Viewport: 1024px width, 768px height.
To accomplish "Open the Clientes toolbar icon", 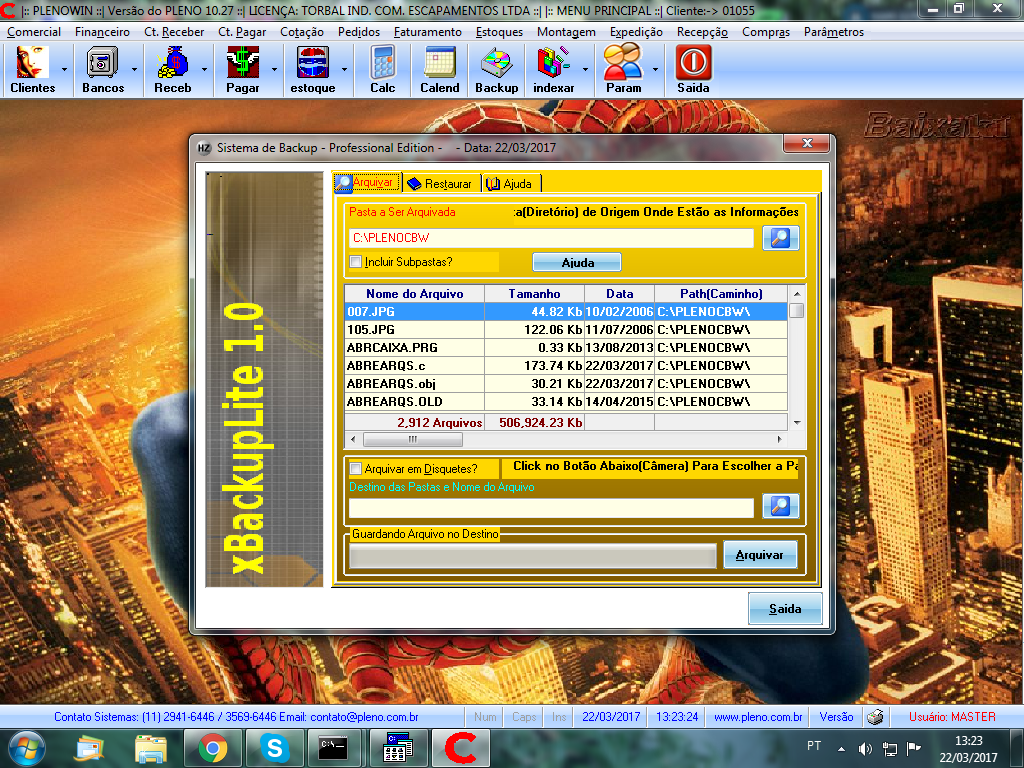I will (x=33, y=69).
